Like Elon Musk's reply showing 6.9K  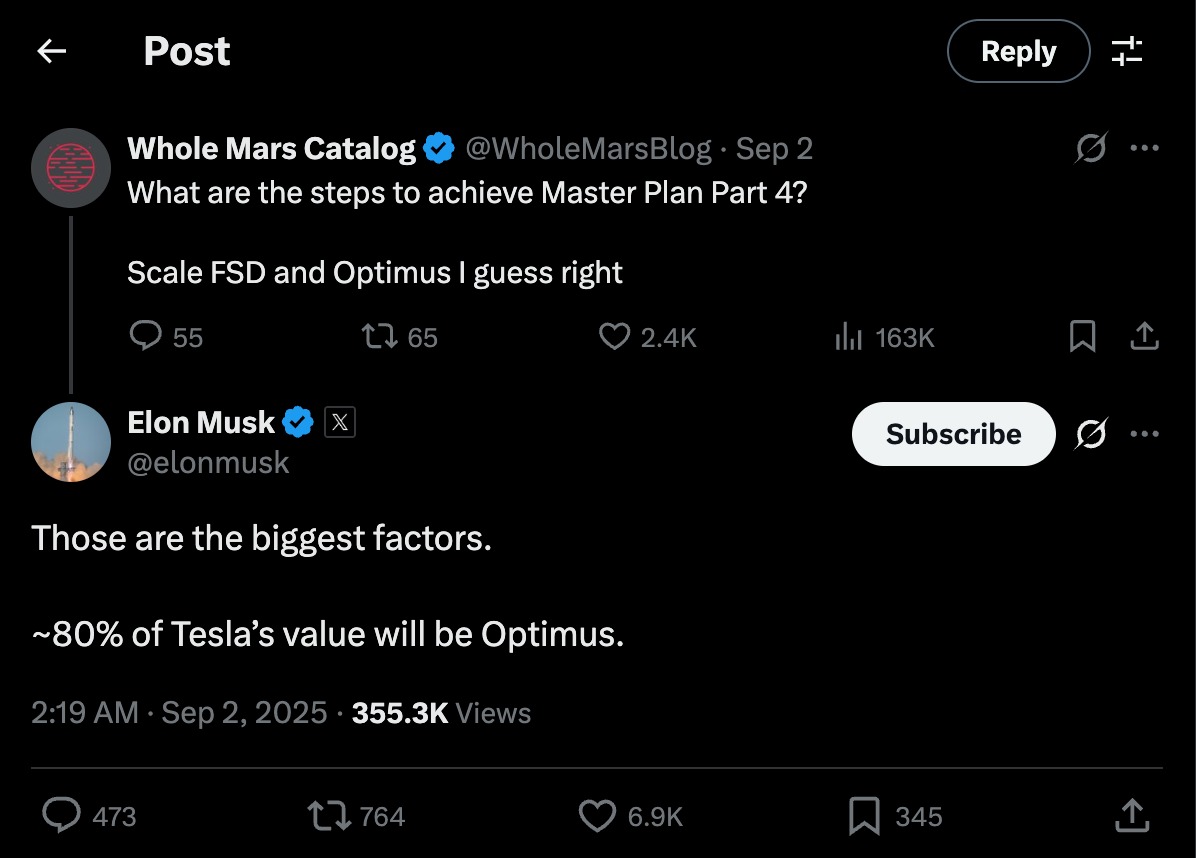click(597, 816)
